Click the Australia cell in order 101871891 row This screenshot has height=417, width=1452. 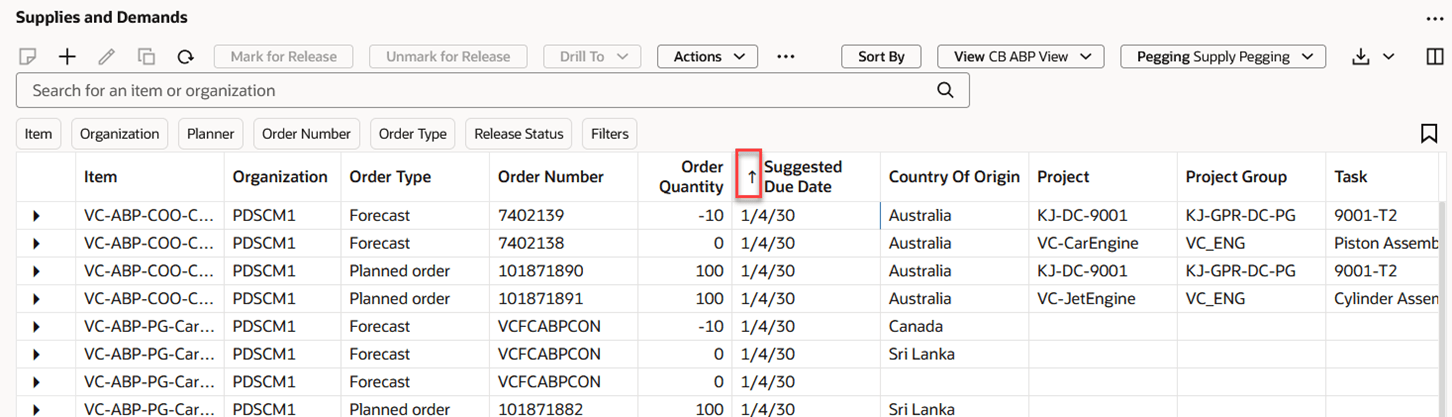pyautogui.click(x=954, y=299)
